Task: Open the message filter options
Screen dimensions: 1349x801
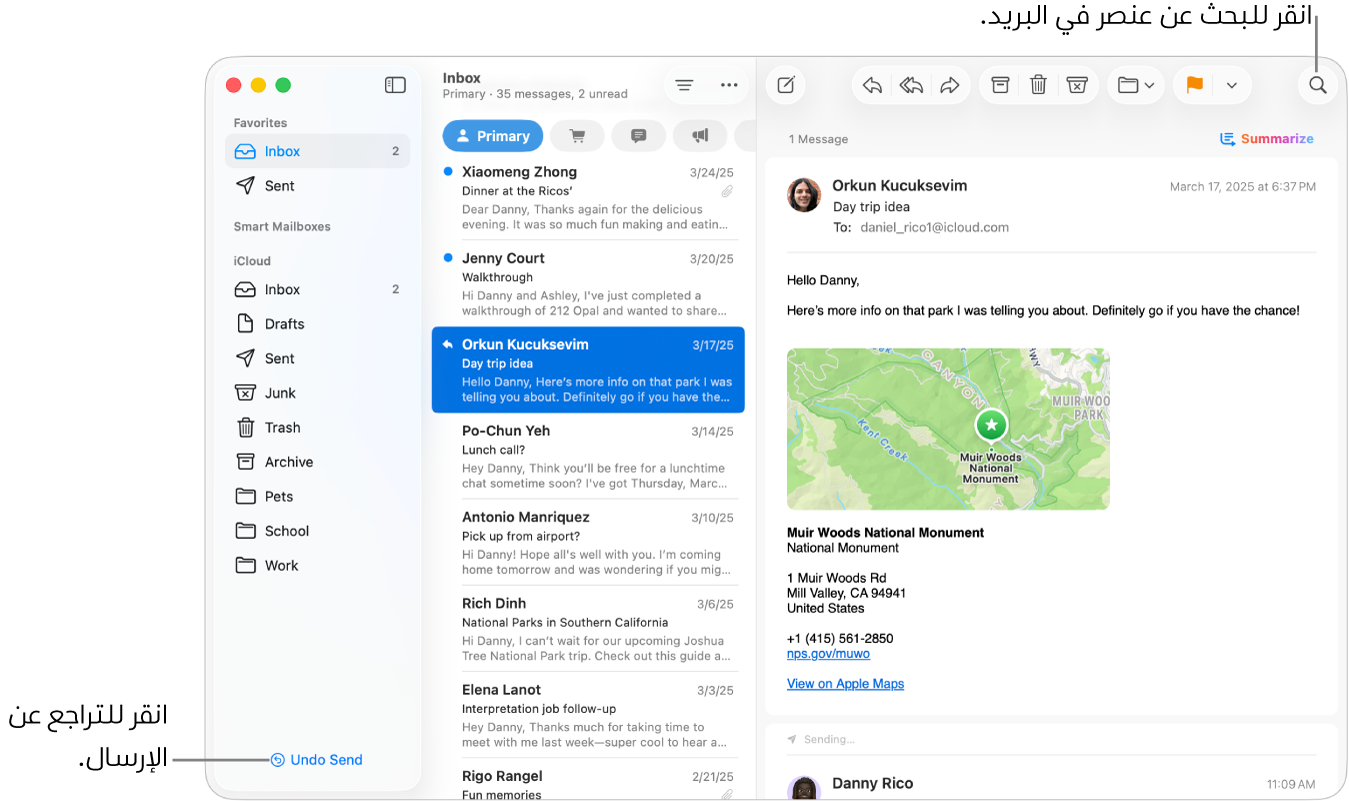Action: click(684, 86)
